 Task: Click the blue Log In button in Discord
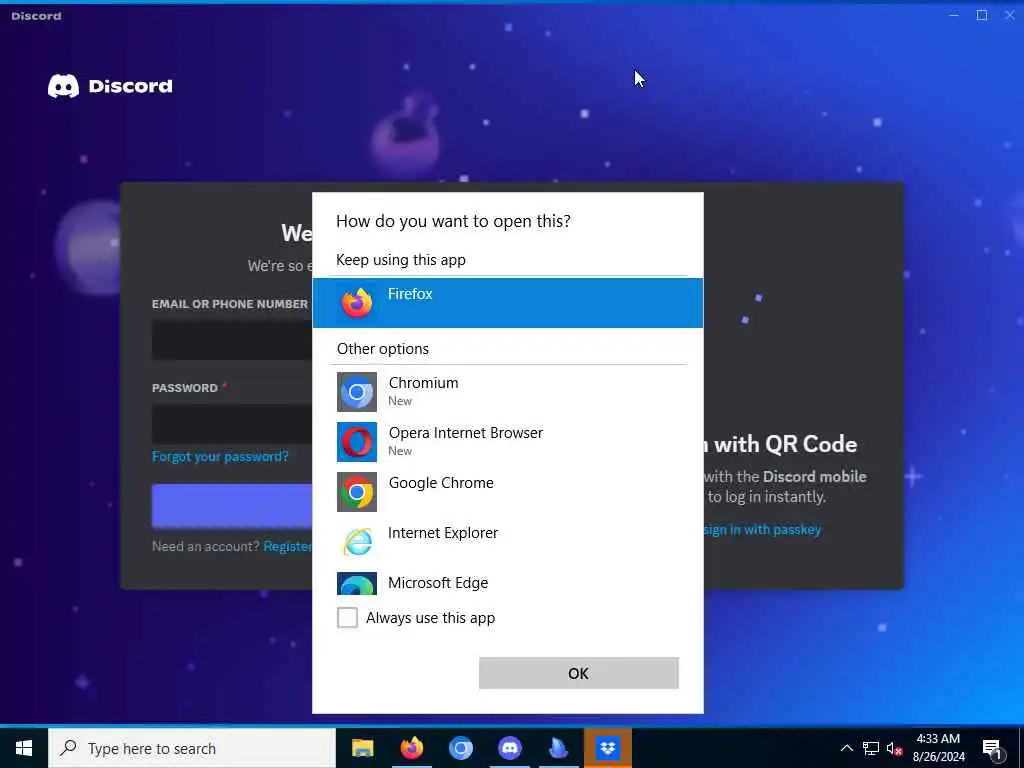coord(232,505)
